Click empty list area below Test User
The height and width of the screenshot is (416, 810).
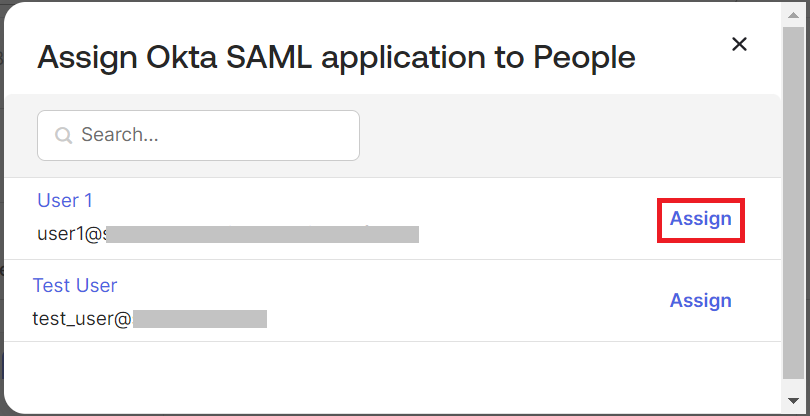coord(390,375)
